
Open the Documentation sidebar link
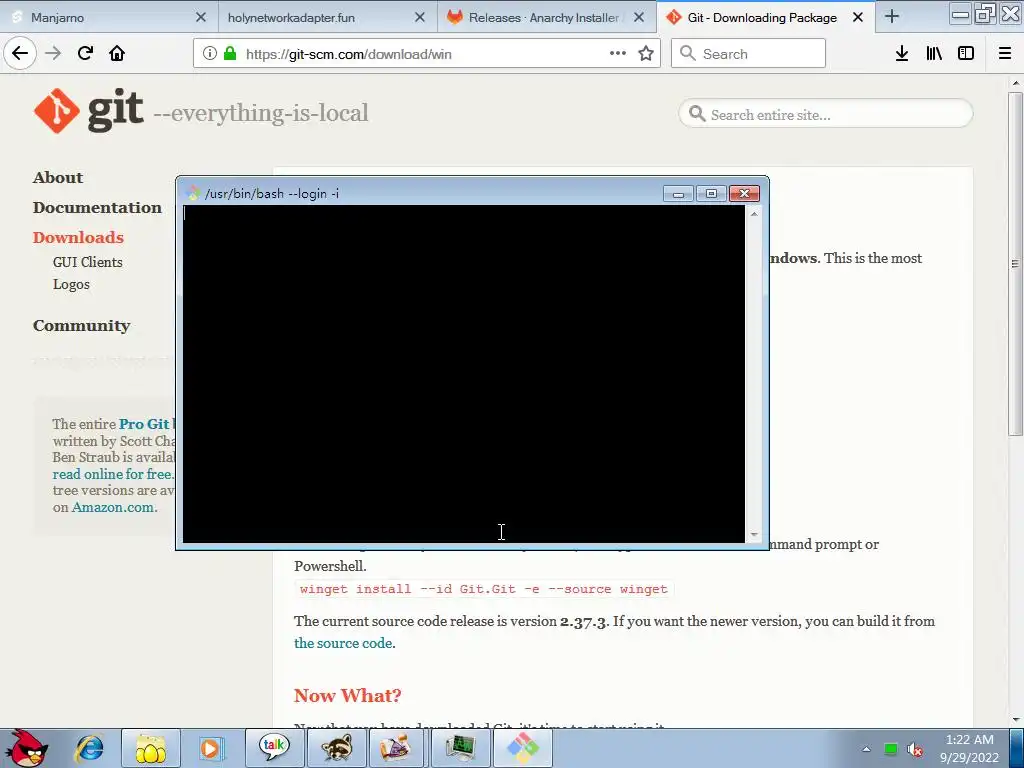[97, 208]
